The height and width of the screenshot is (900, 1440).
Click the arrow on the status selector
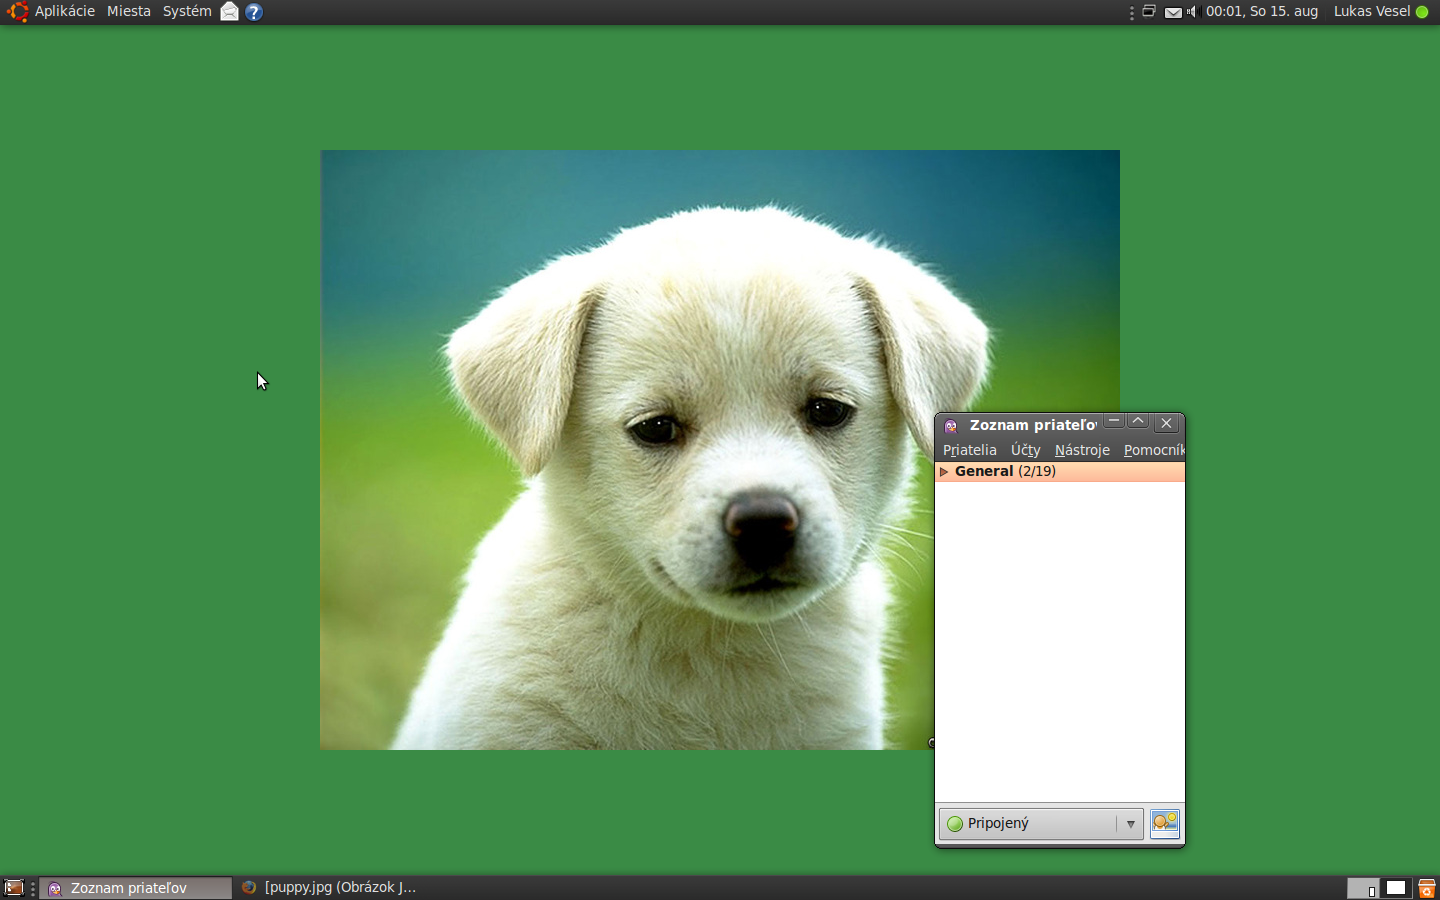click(1131, 824)
